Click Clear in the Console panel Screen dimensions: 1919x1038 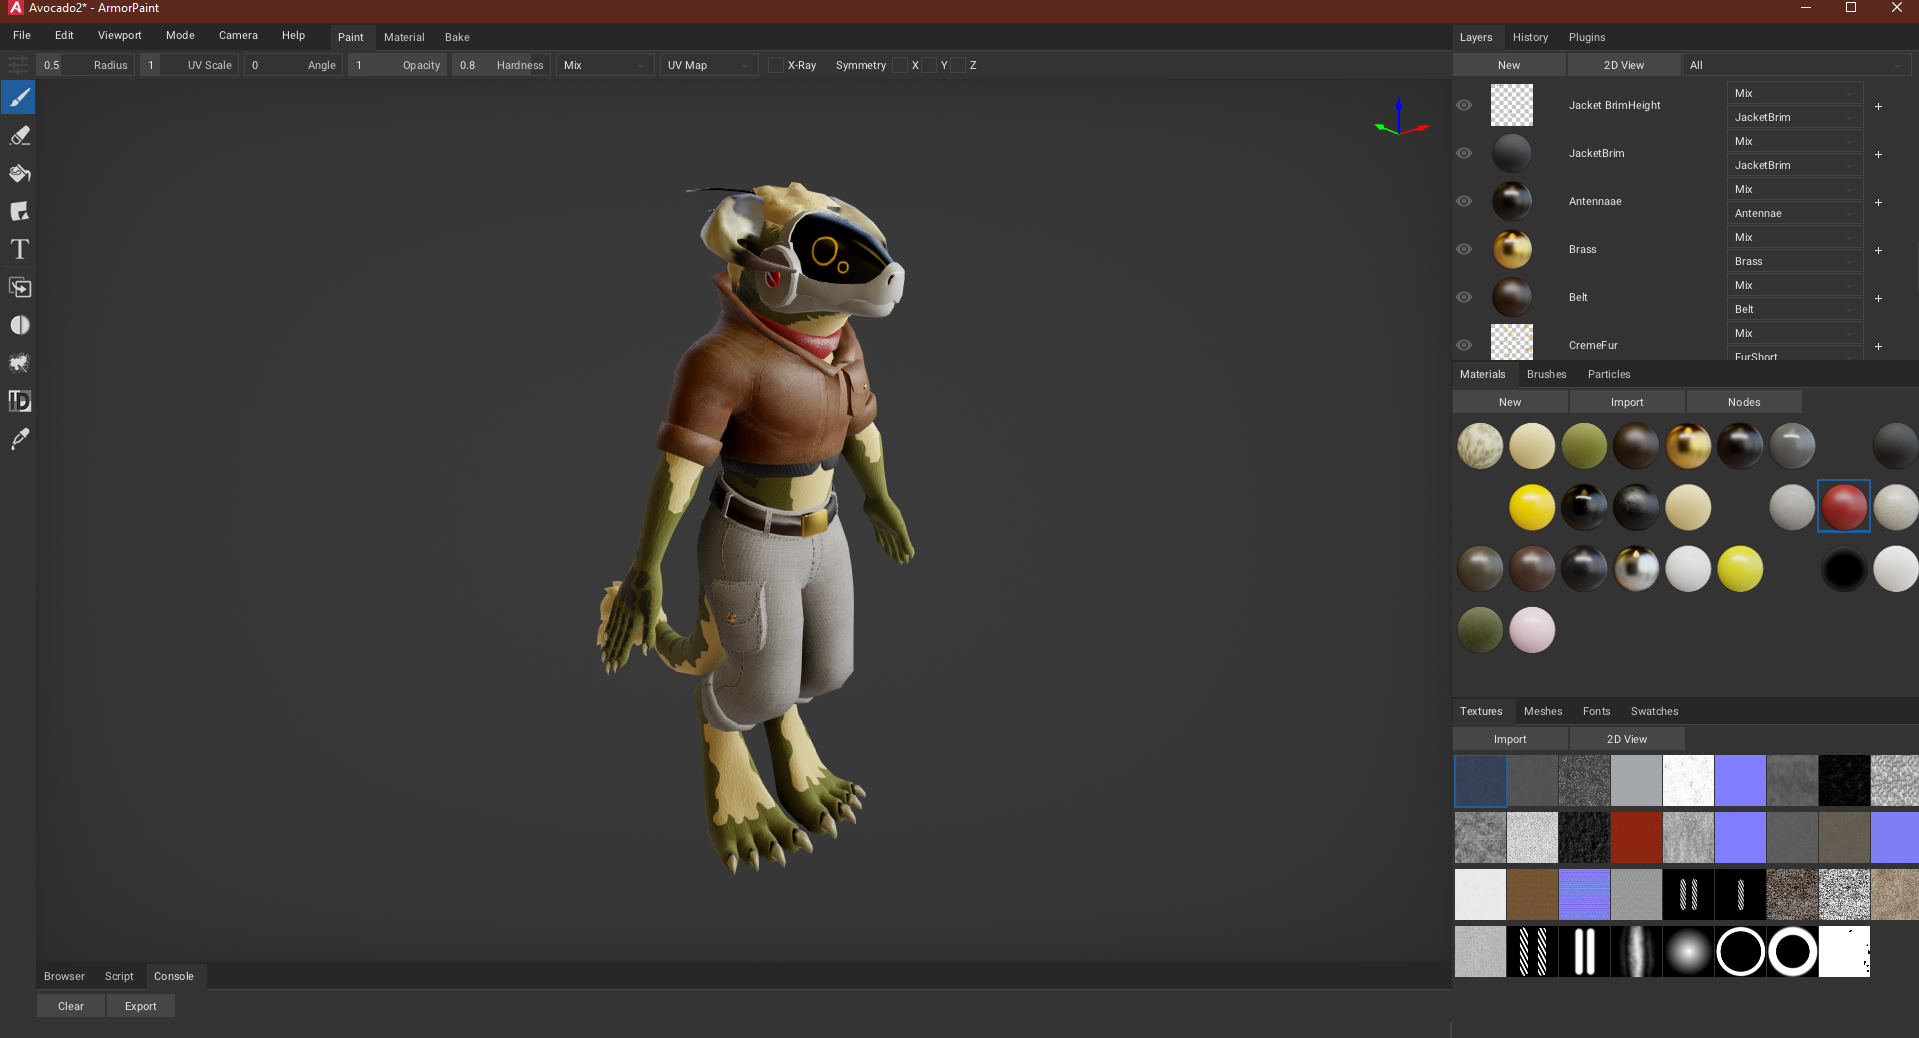point(70,1006)
